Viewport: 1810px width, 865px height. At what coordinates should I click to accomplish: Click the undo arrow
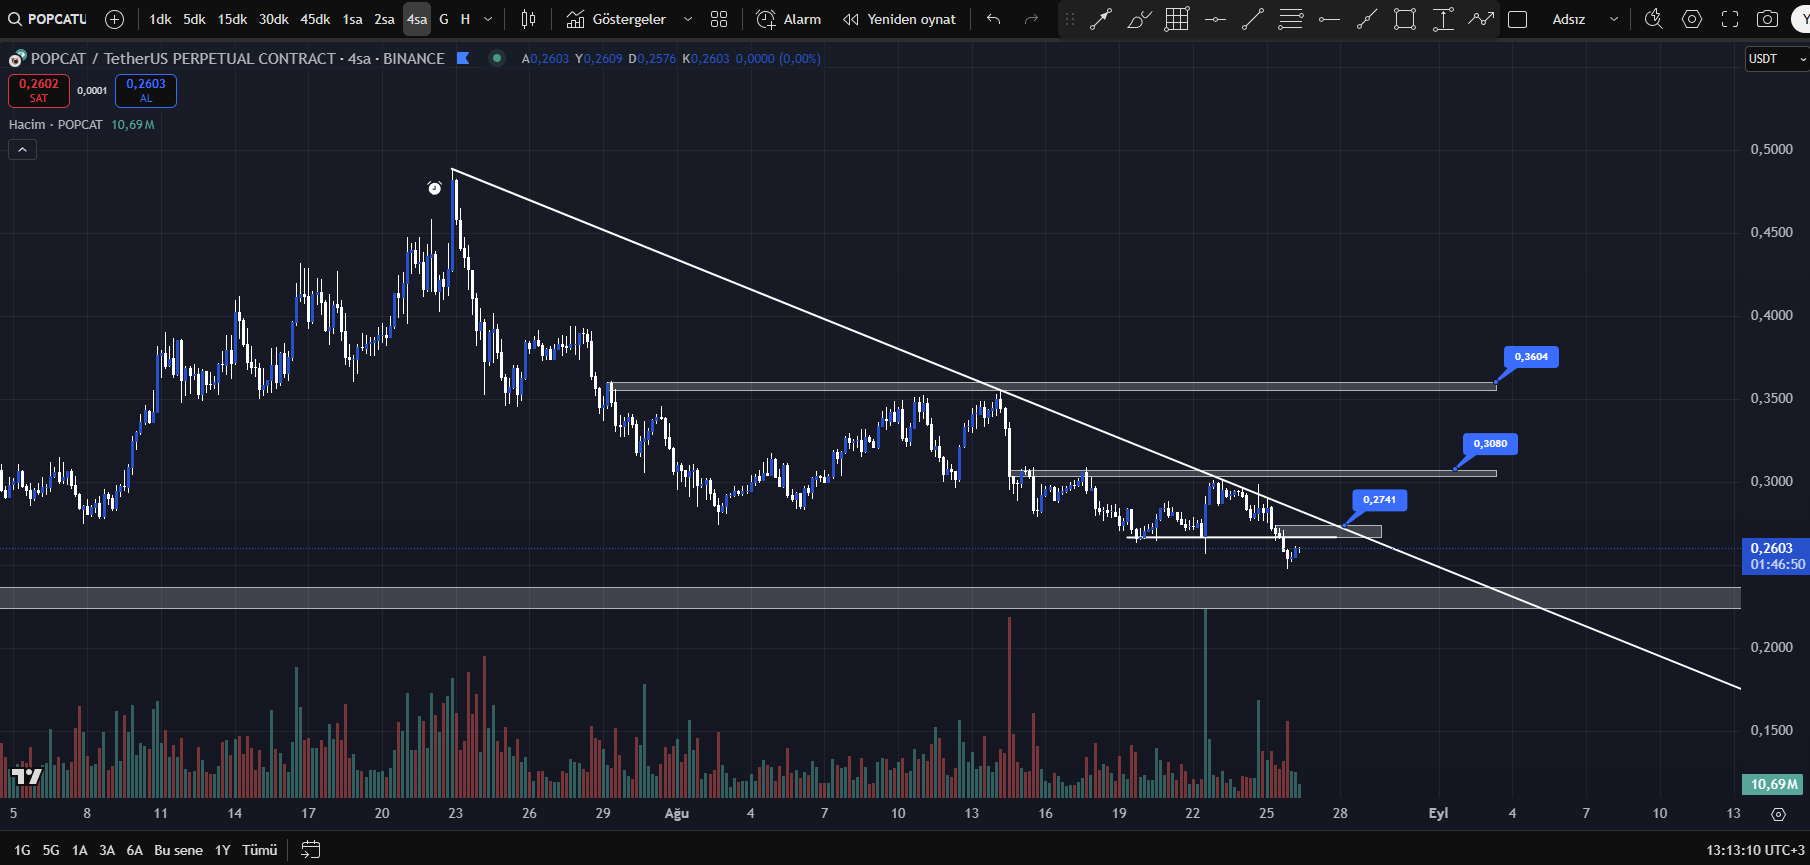[x=993, y=19]
